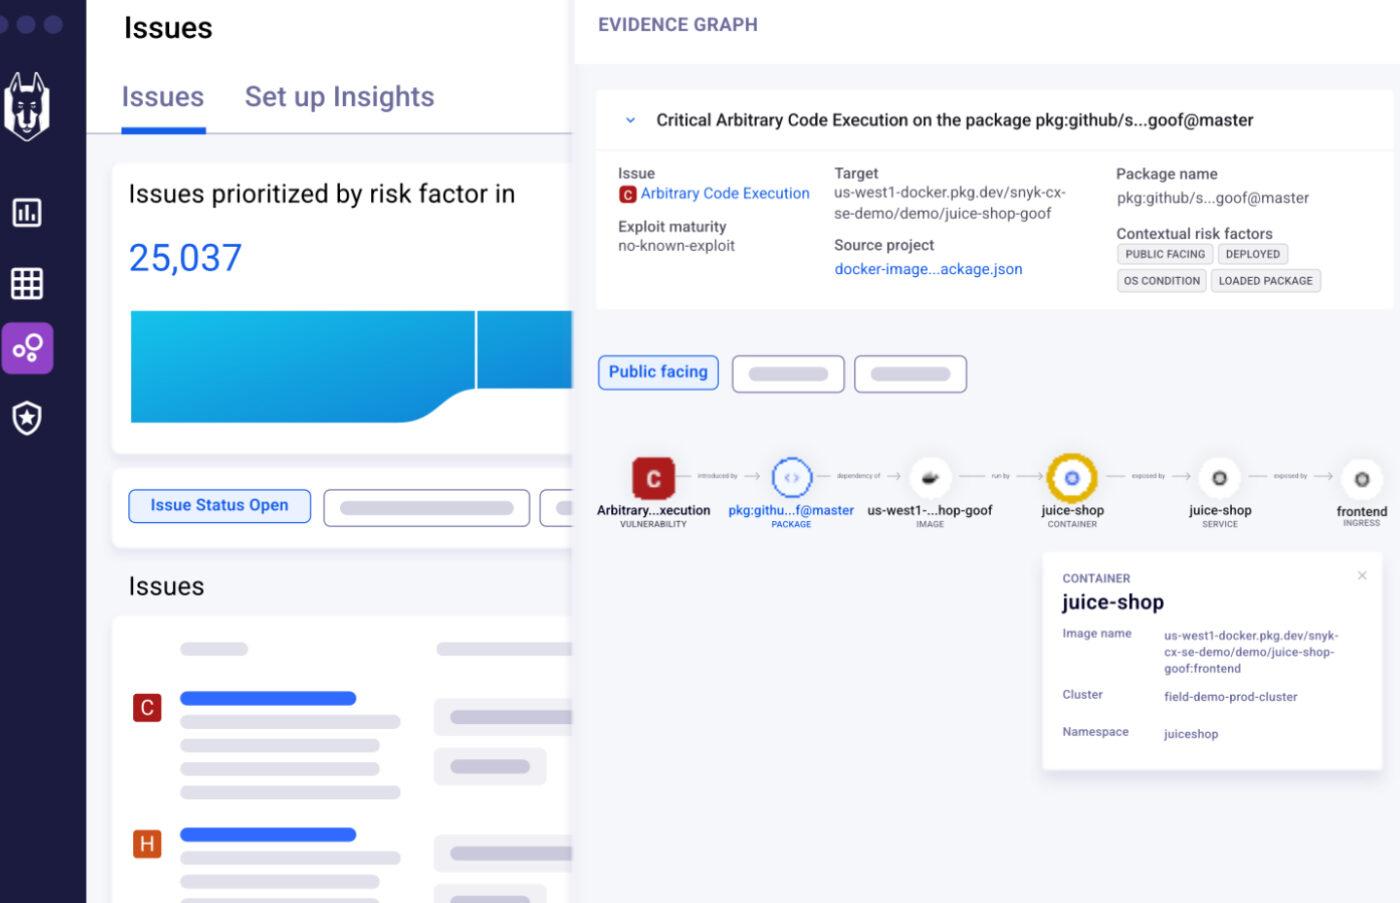Switch to the Issues tab
1400x903 pixels.
tap(163, 97)
